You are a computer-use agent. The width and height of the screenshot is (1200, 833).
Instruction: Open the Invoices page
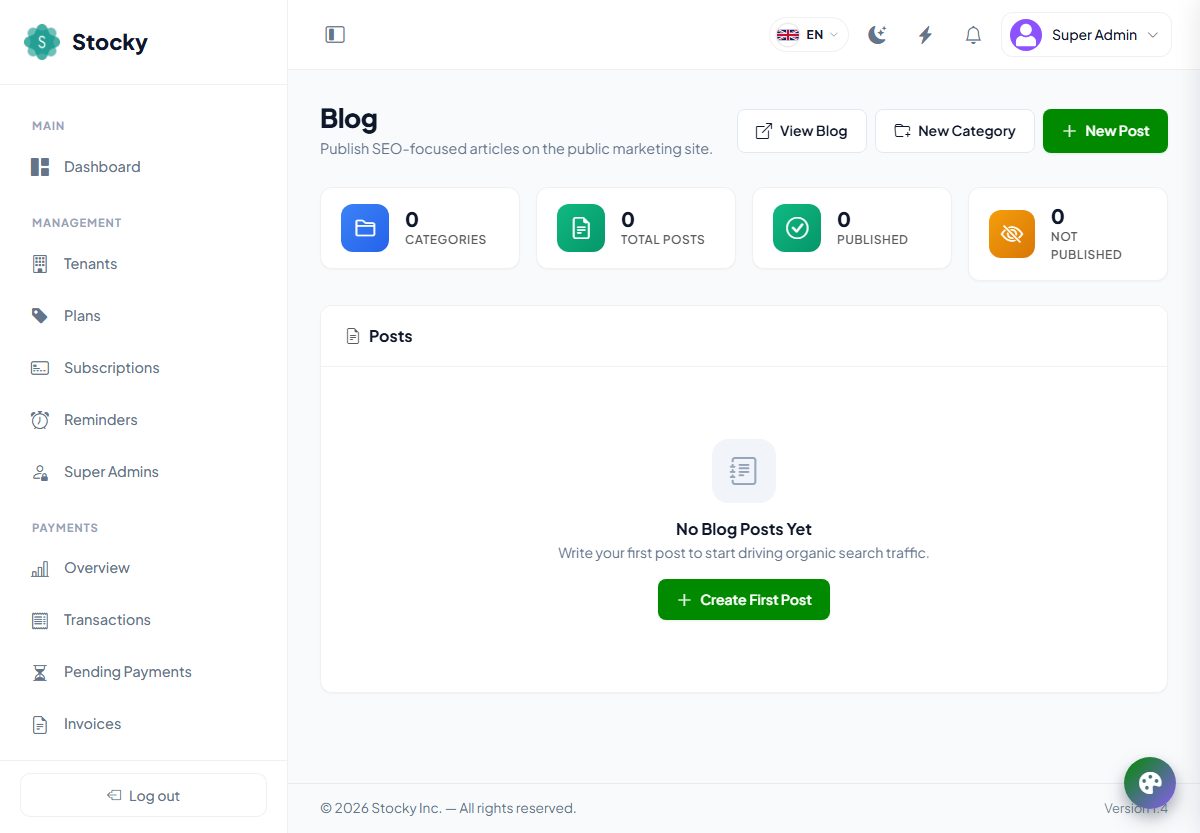pyautogui.click(x=143, y=724)
